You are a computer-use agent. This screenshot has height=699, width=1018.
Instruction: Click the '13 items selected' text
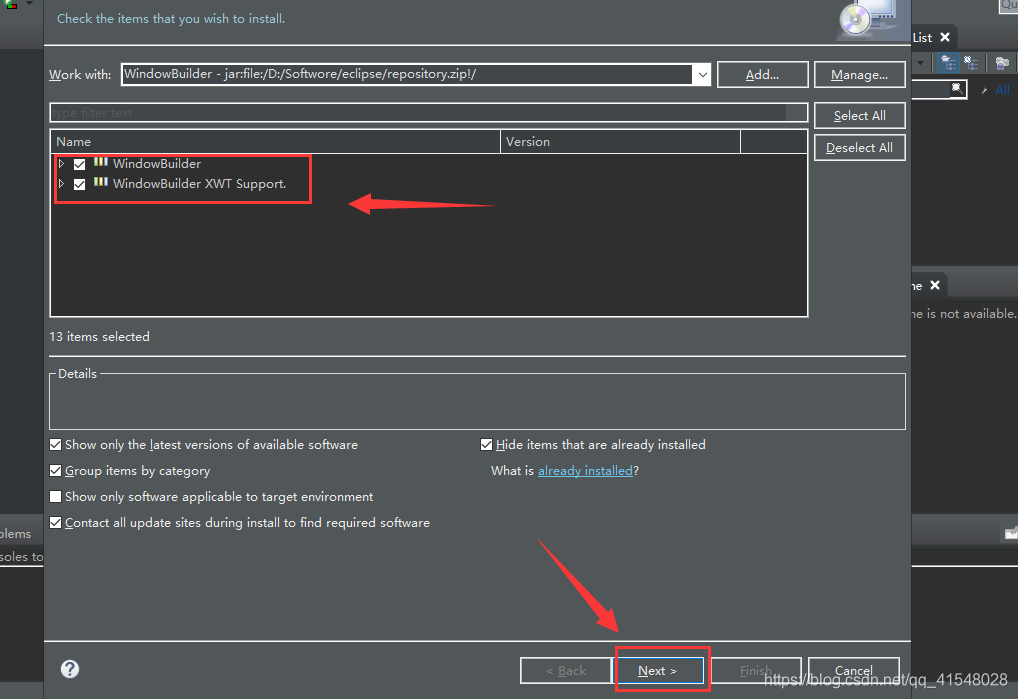[99, 336]
